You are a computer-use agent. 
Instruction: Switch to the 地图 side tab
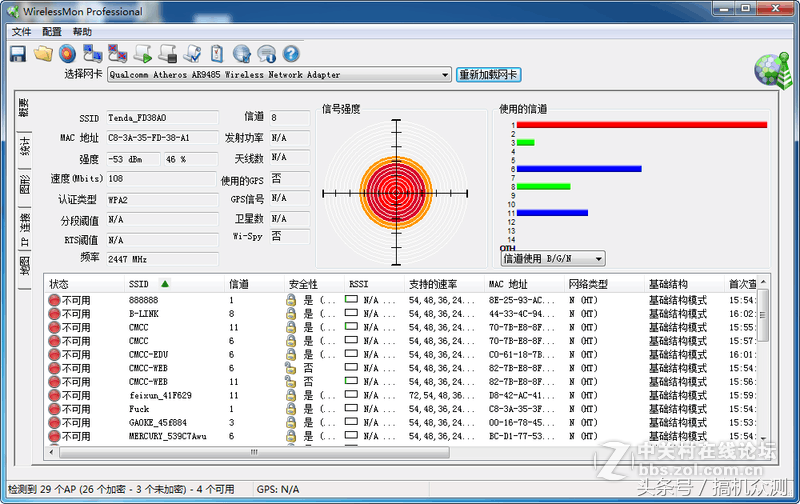pos(24,266)
